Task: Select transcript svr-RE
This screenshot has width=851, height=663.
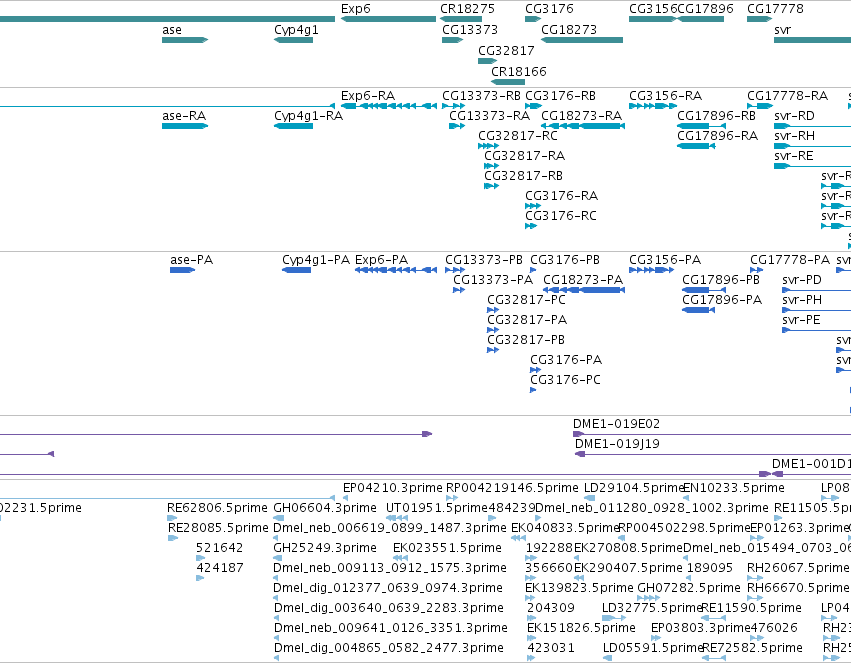Action: 812,166
